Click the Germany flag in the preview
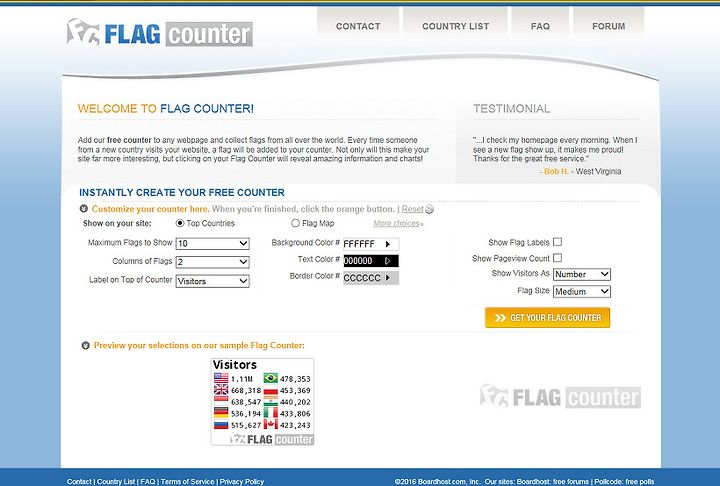Image resolution: width=720 pixels, height=486 pixels. coord(221,413)
